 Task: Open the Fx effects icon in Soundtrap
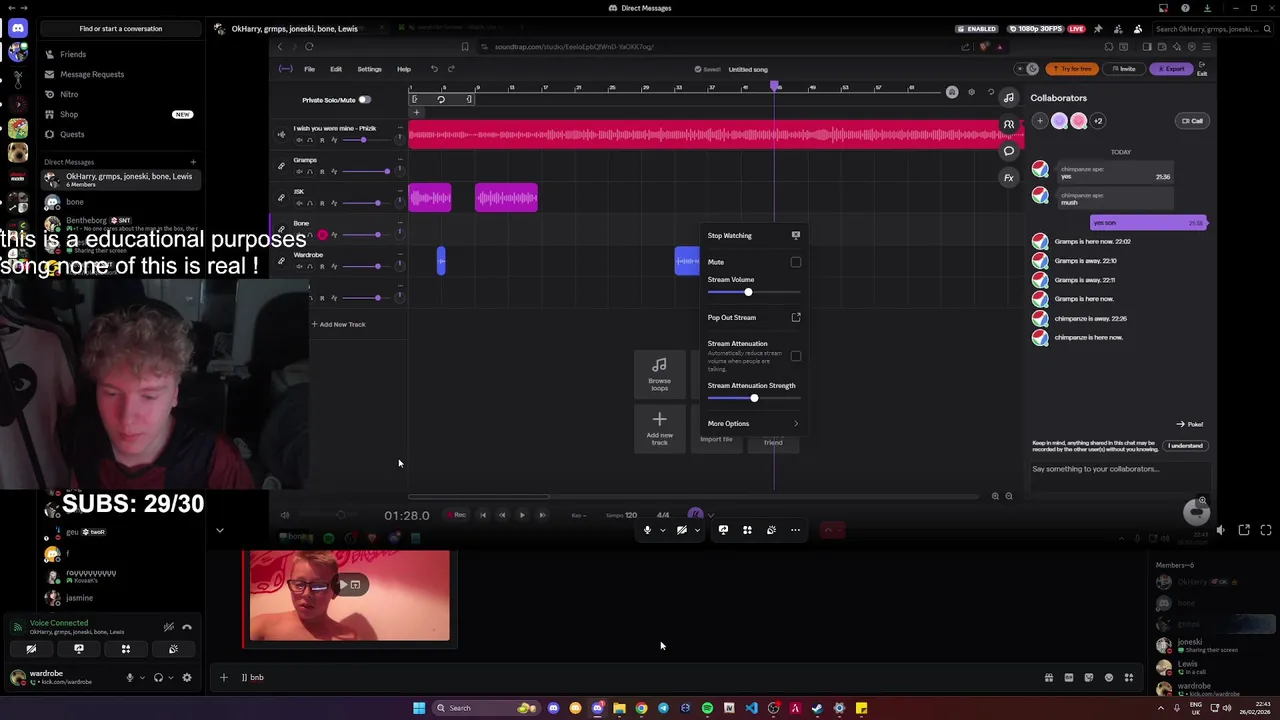coord(1009,178)
